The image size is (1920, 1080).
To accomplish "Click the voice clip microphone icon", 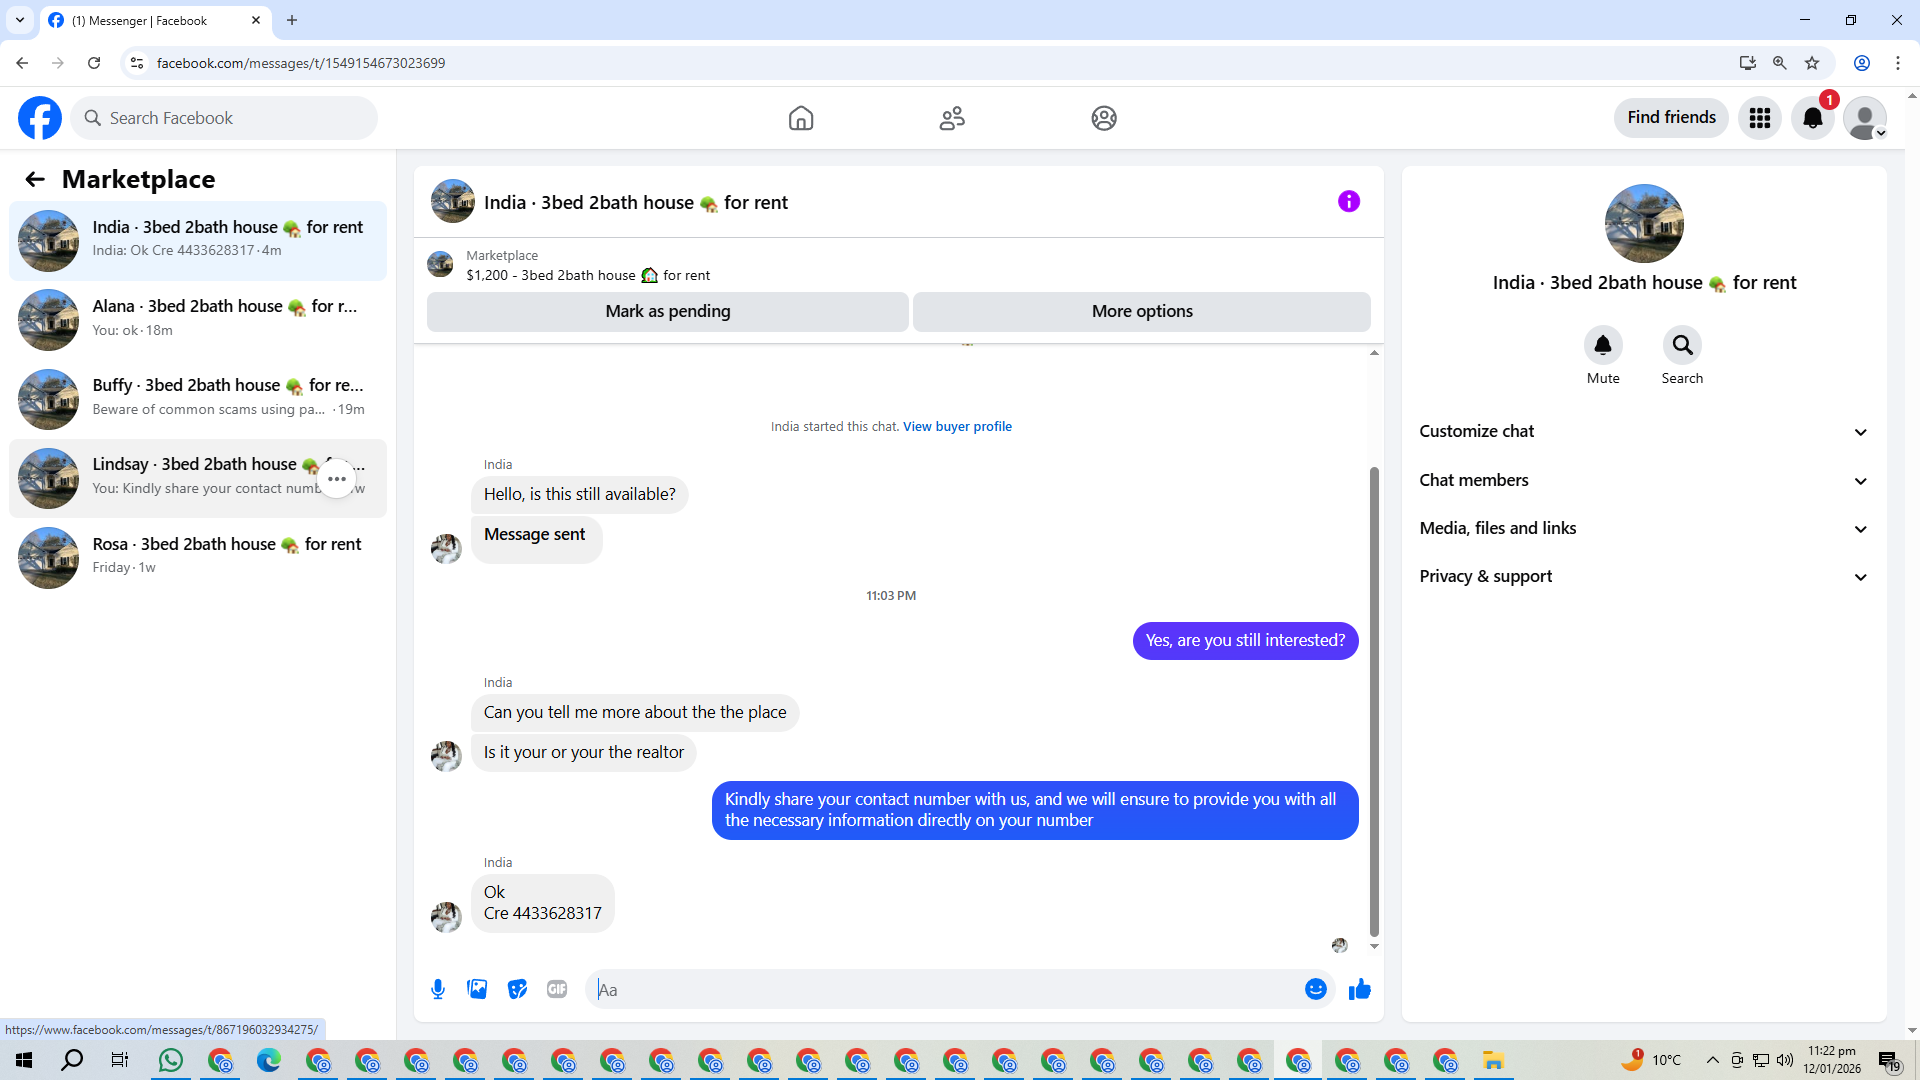I will (438, 989).
